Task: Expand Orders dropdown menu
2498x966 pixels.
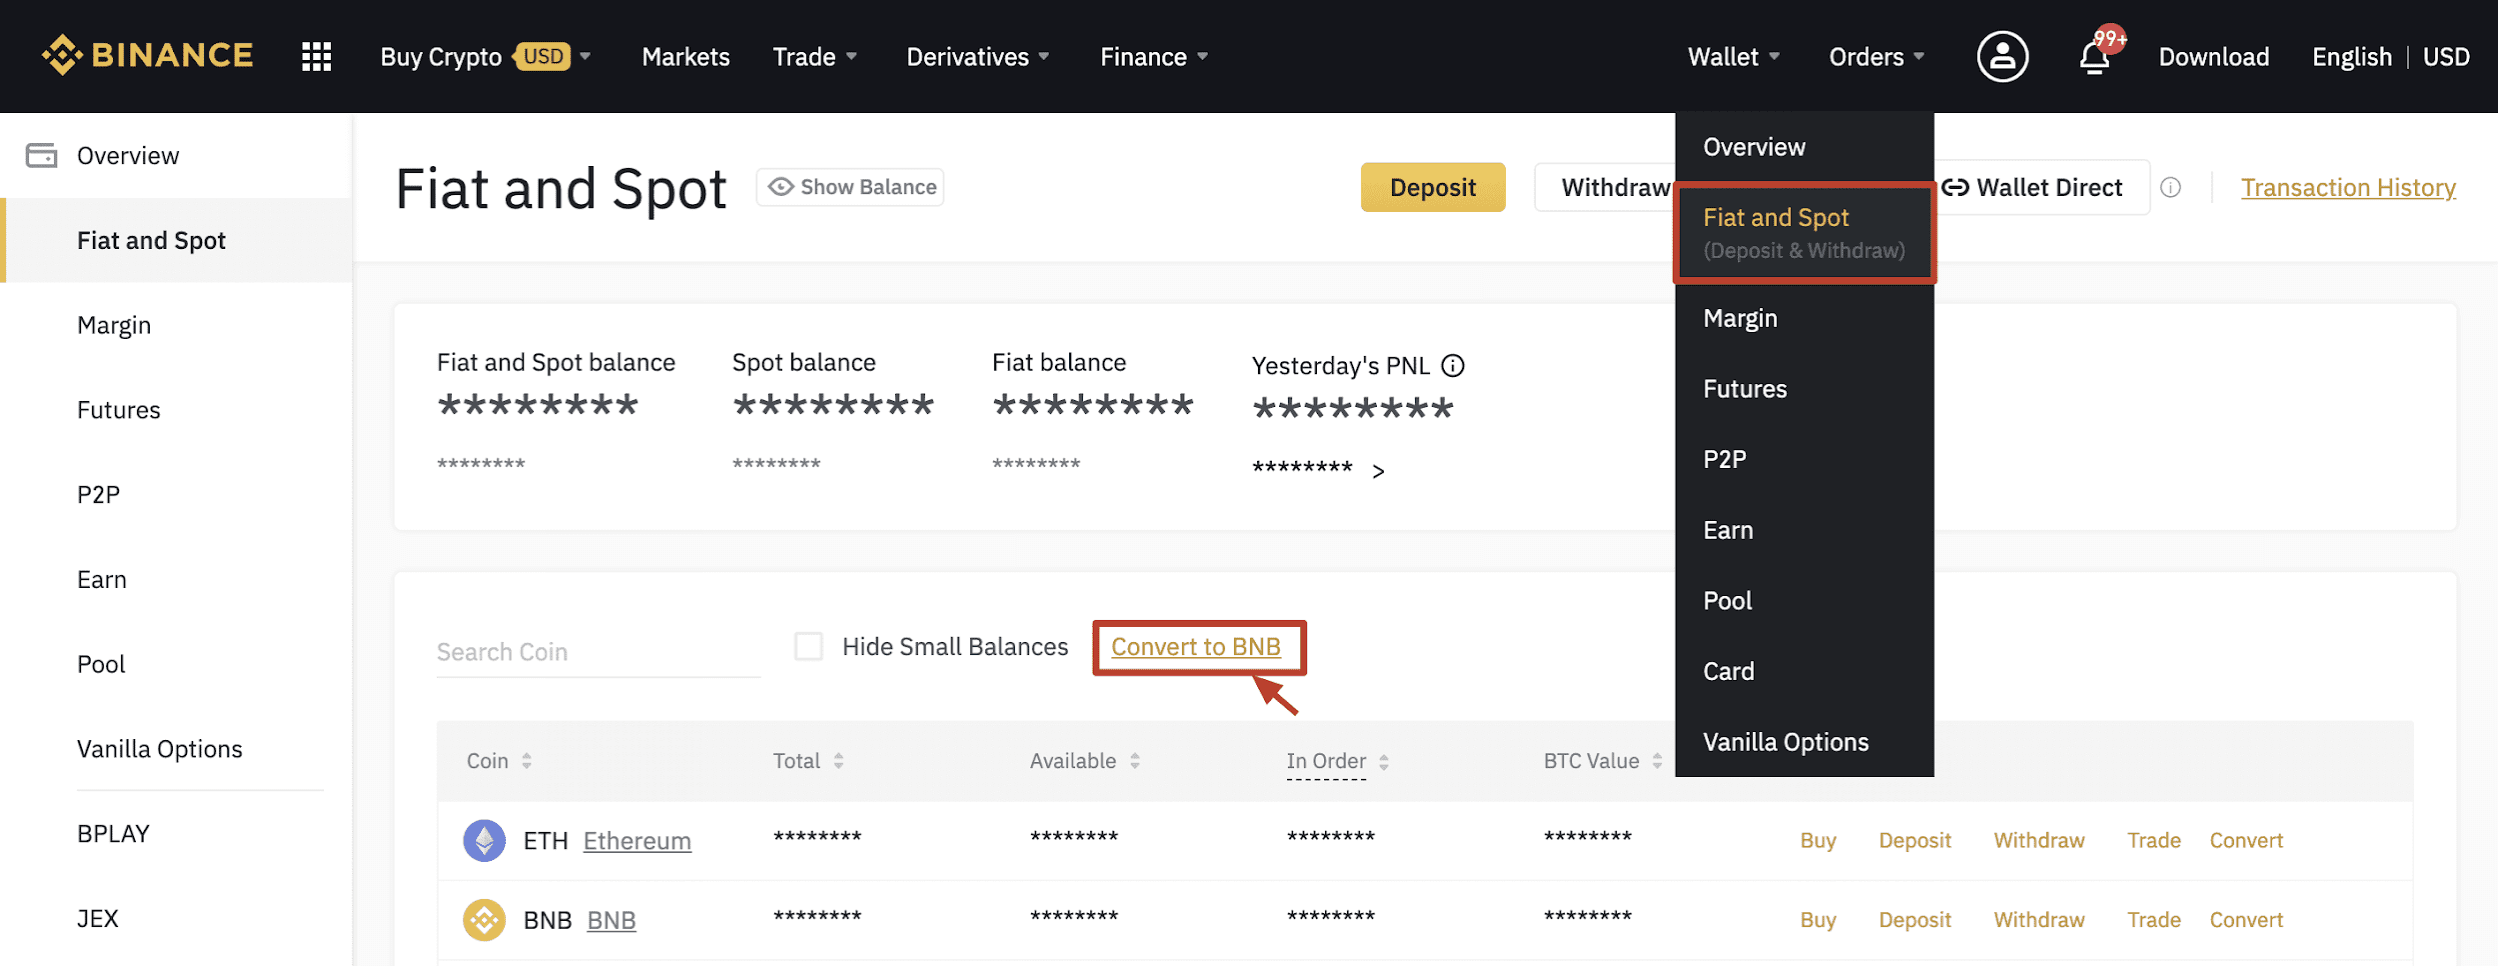Action: [1919, 56]
